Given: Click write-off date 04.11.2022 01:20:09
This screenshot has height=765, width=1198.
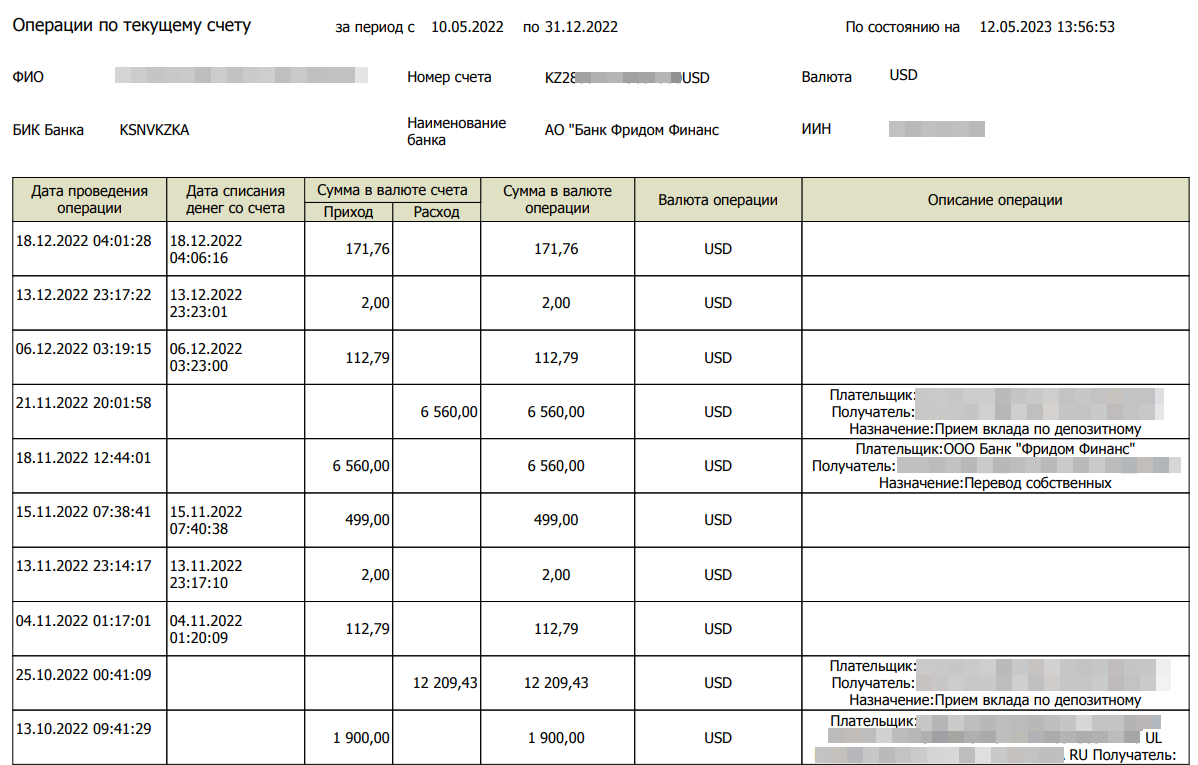Looking at the screenshot, I should [206, 630].
